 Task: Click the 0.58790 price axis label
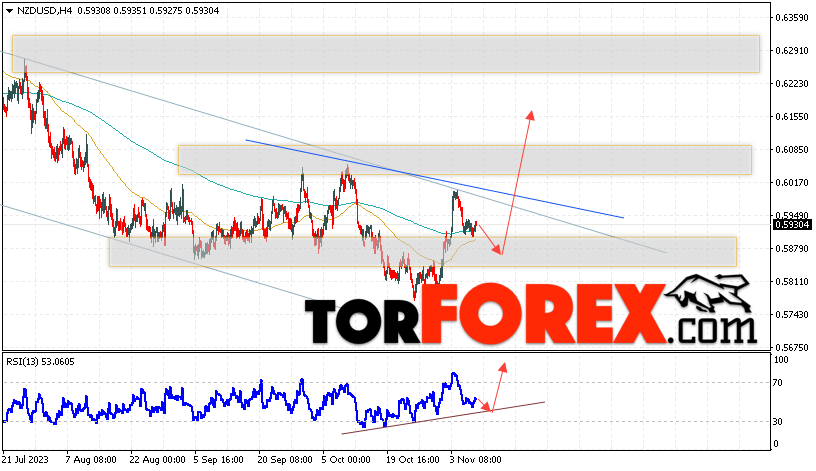click(792, 249)
